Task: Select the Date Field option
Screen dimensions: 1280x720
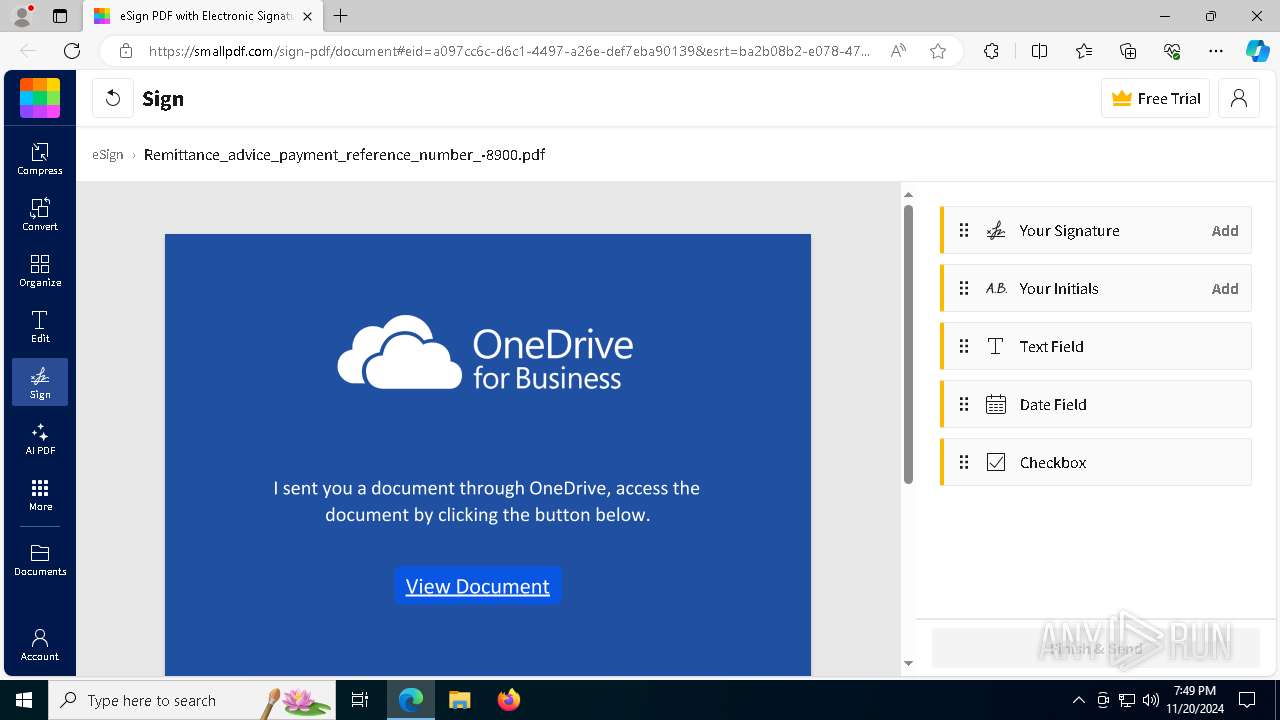Action: click(1096, 405)
